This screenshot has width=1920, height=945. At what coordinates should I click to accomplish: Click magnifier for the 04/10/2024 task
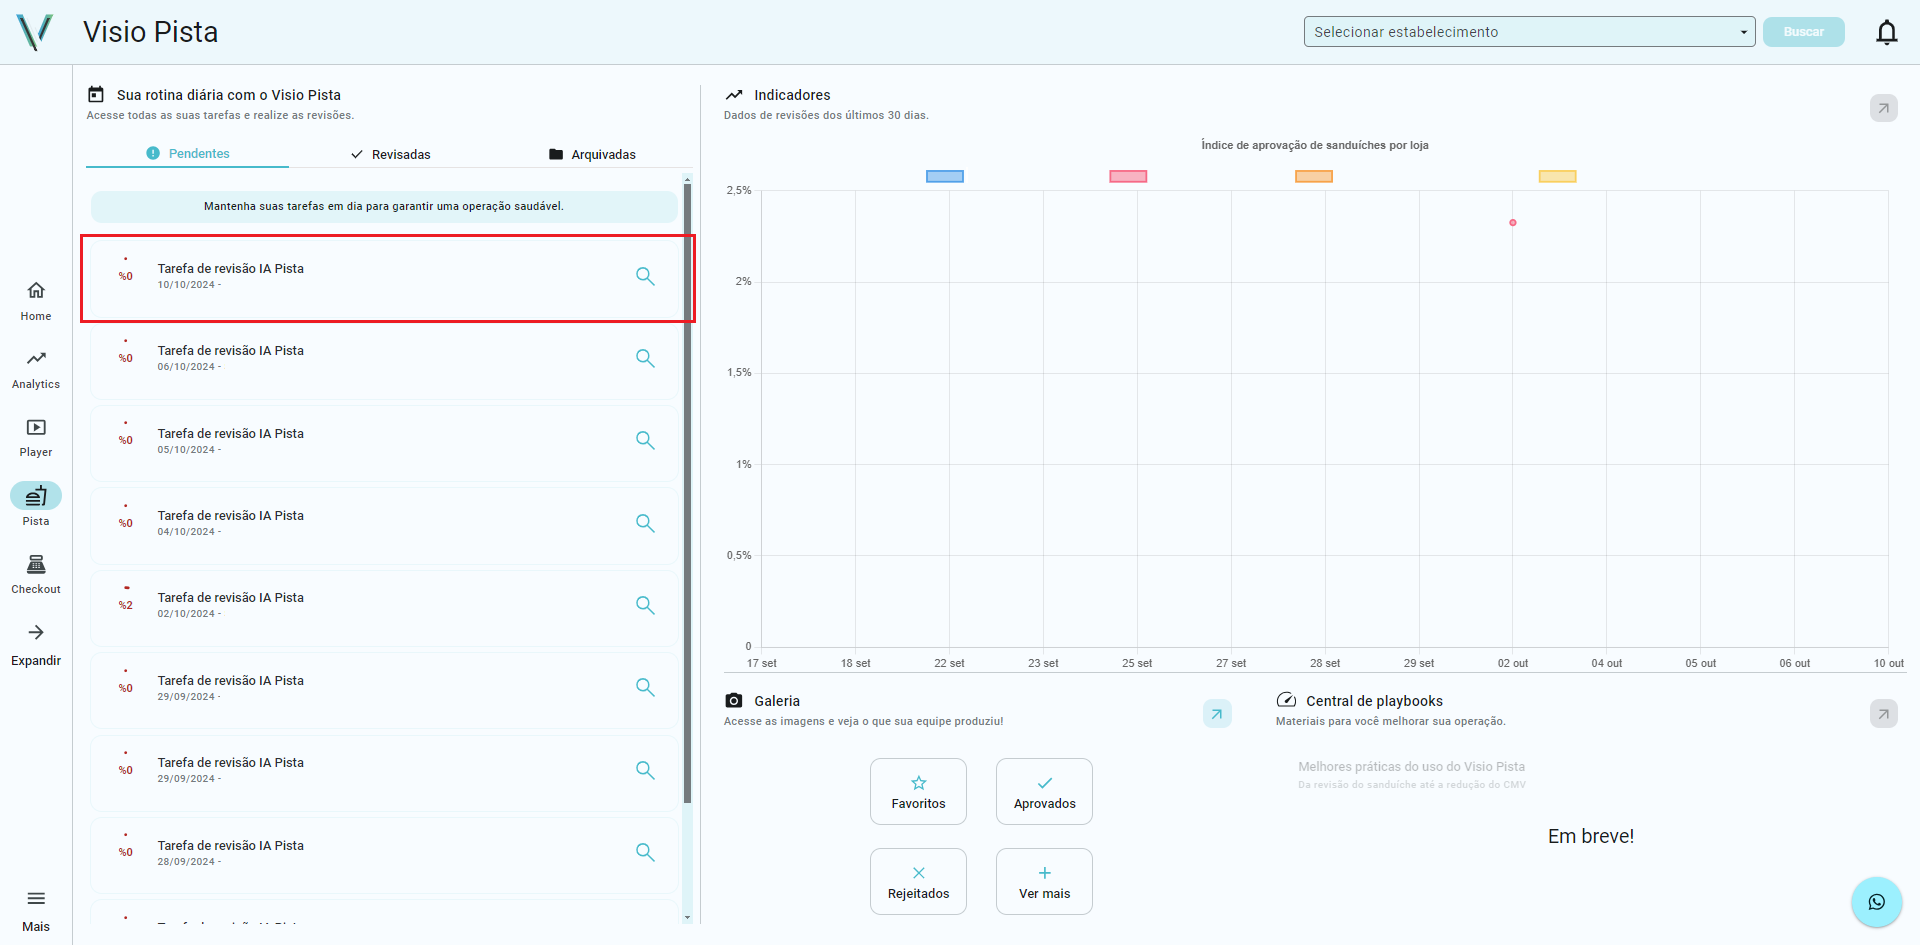coord(646,523)
